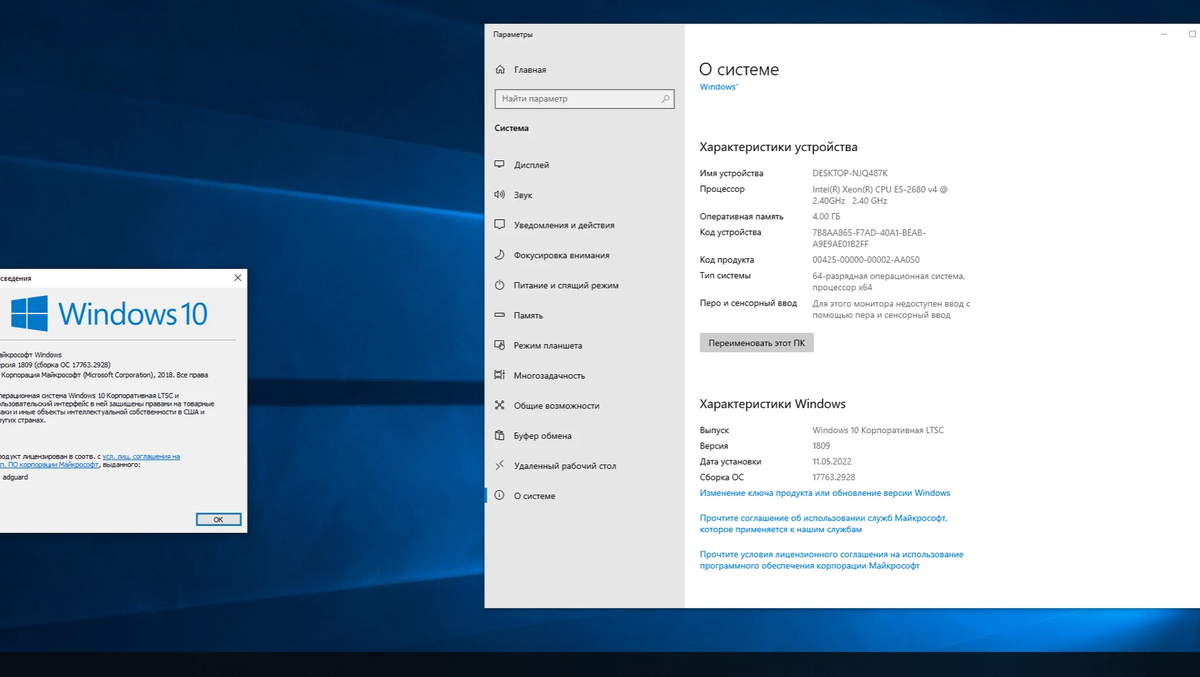Click OK in the Windows сведения dialog
This screenshot has width=1200, height=677.
[x=218, y=519]
